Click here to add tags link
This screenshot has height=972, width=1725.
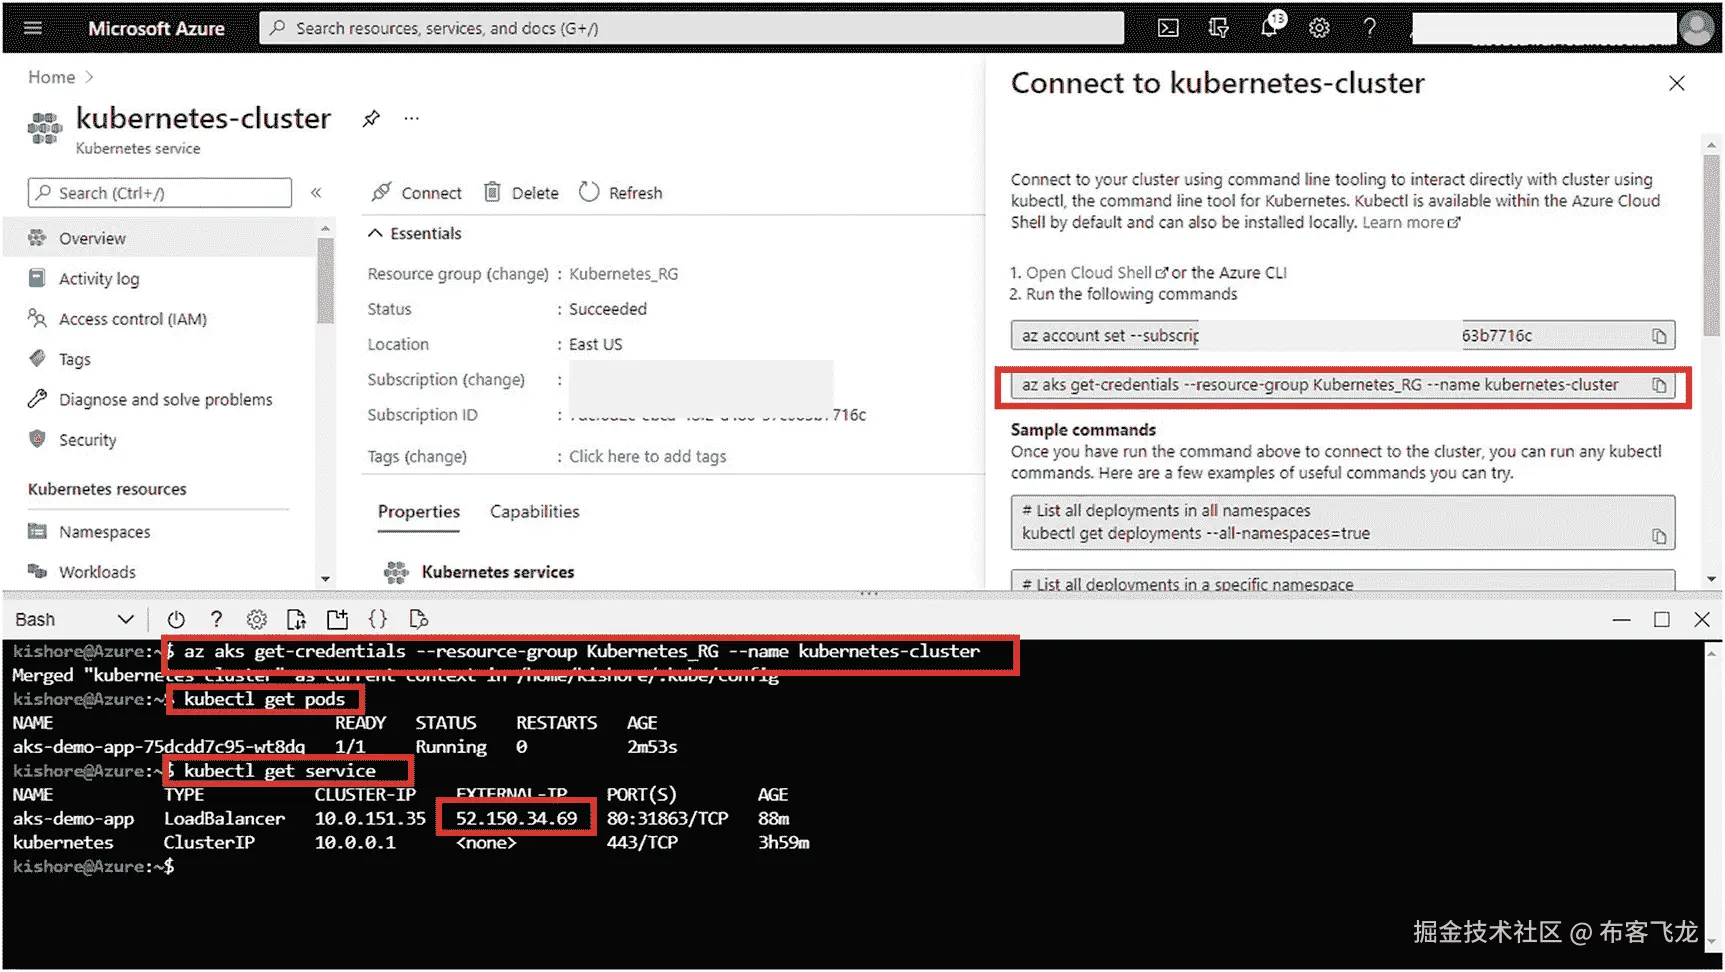pyautogui.click(x=647, y=456)
